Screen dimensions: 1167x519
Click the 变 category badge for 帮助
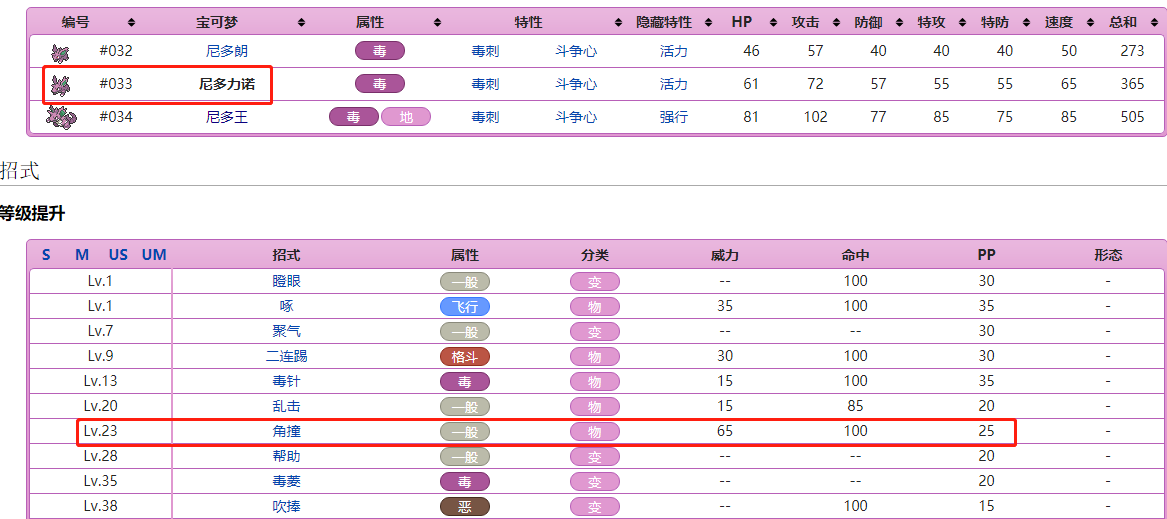(x=595, y=456)
